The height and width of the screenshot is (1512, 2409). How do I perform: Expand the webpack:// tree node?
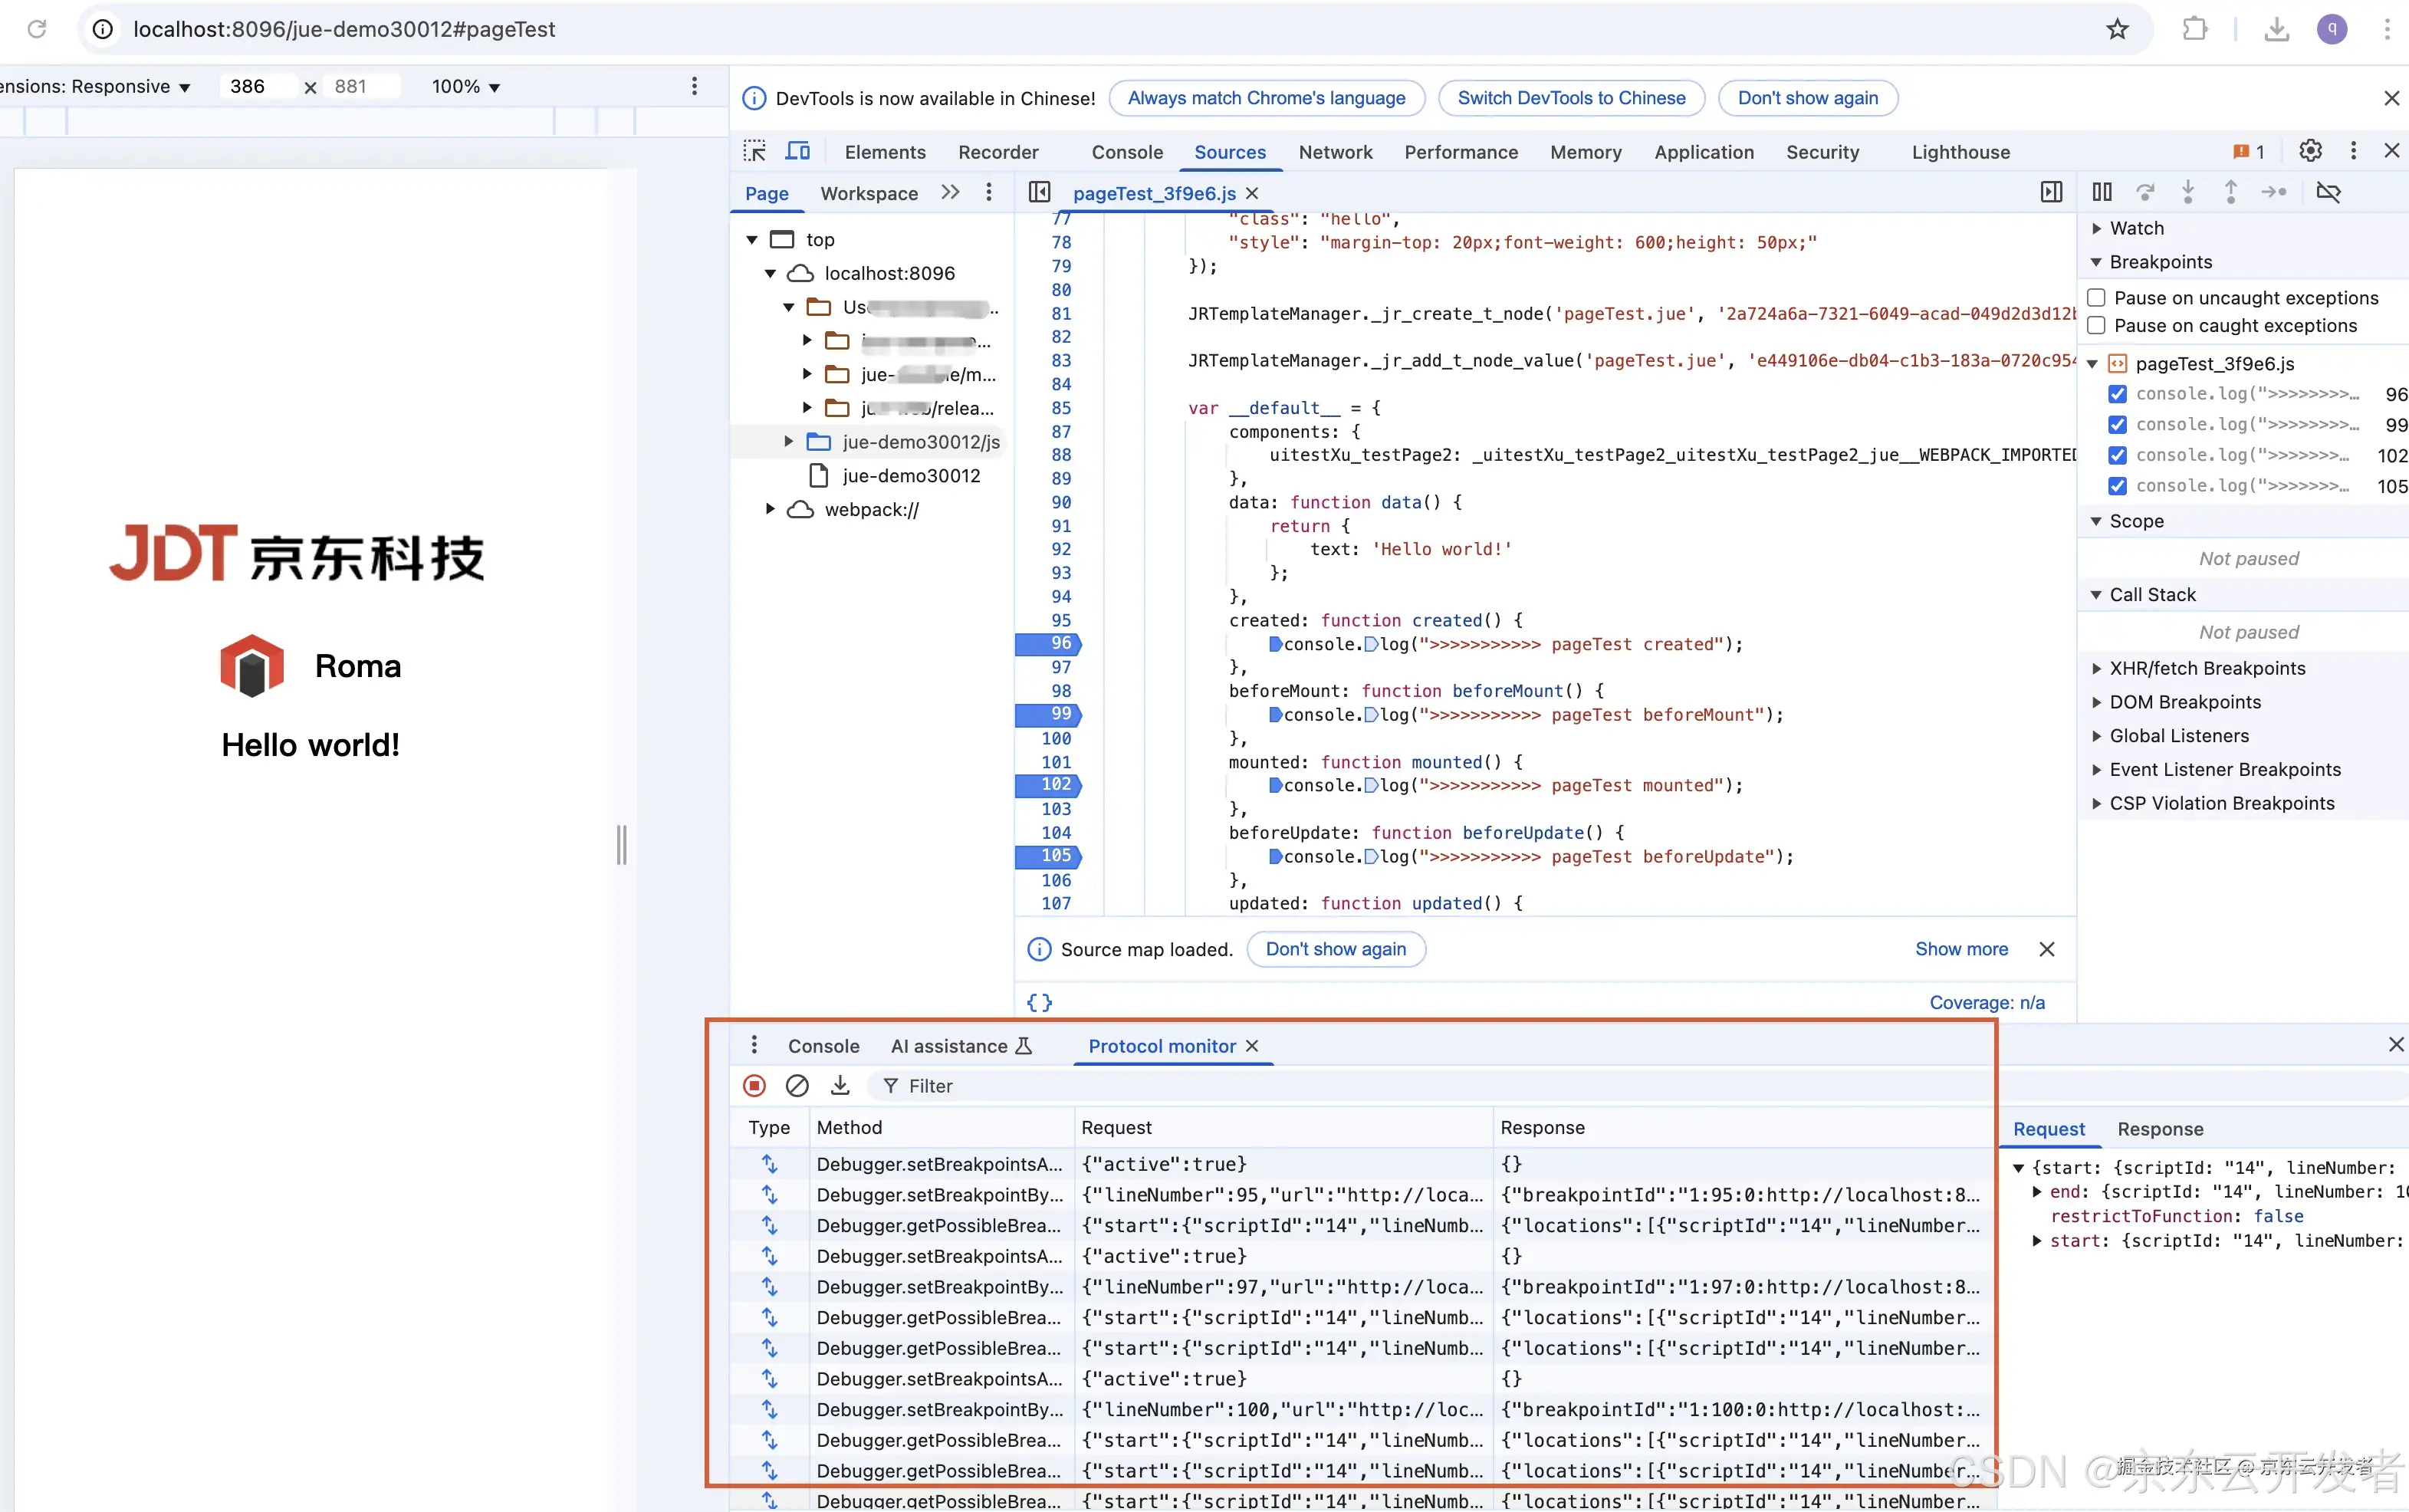tap(768, 509)
